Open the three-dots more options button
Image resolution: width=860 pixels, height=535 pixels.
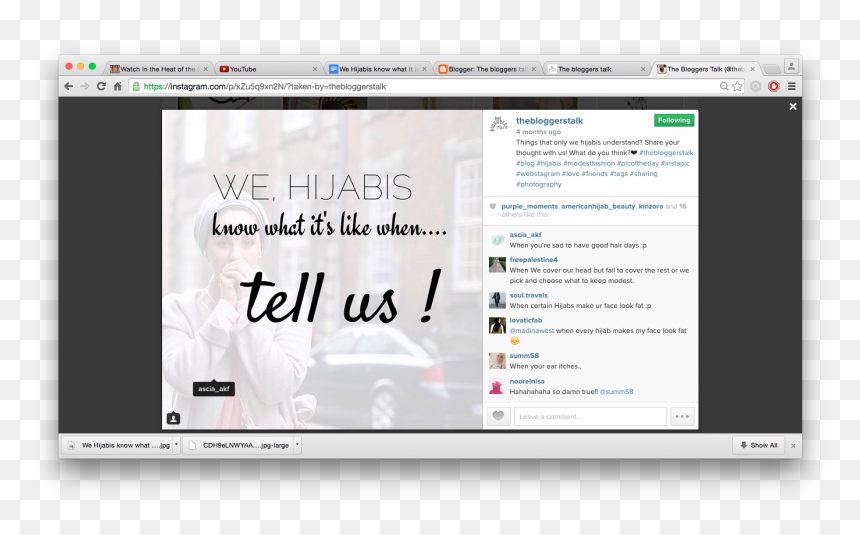[682, 416]
